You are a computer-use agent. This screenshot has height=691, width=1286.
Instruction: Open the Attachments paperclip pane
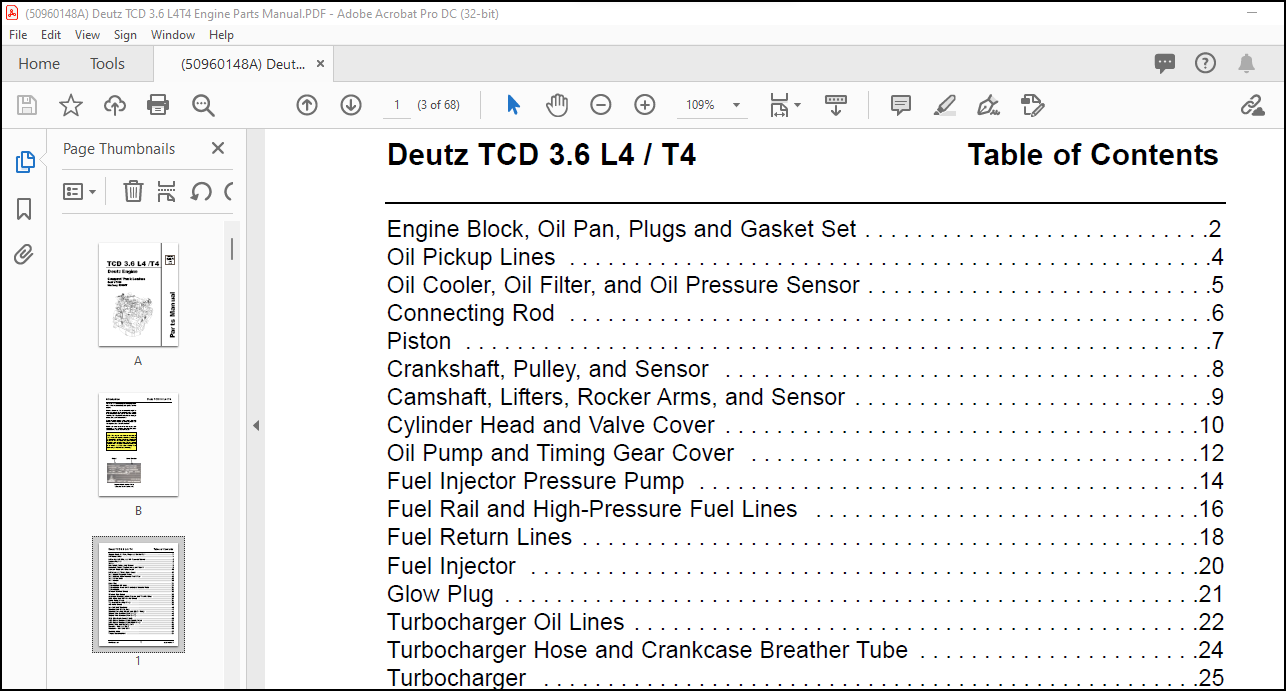[x=24, y=254]
